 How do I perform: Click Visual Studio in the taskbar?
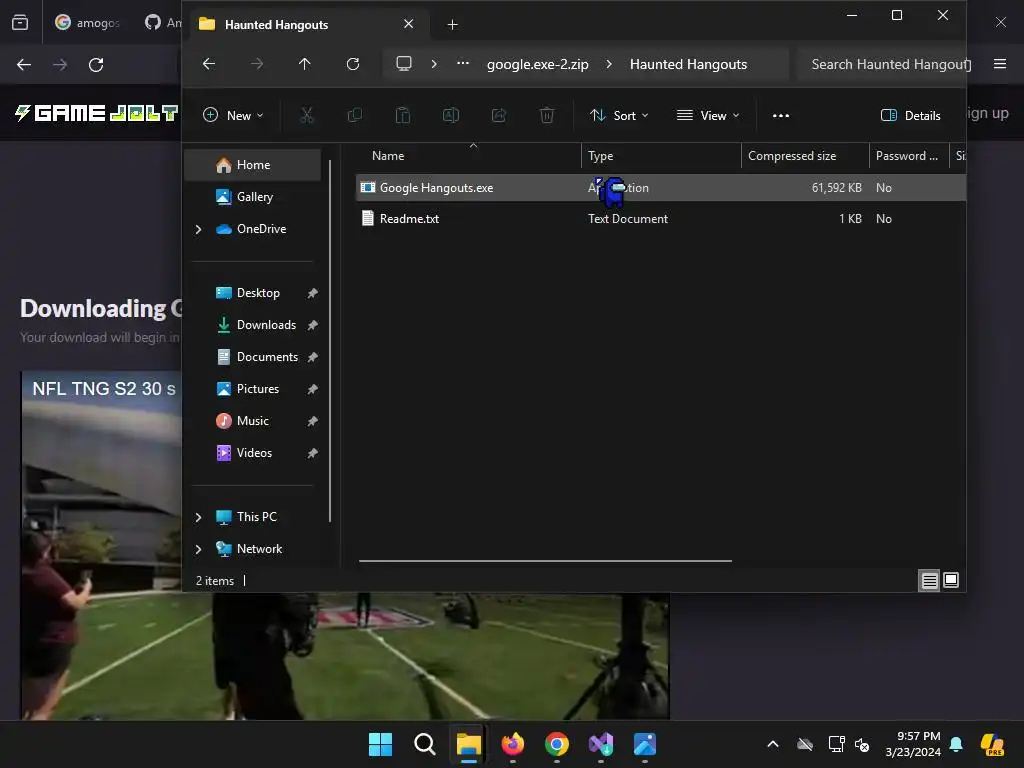coord(601,744)
